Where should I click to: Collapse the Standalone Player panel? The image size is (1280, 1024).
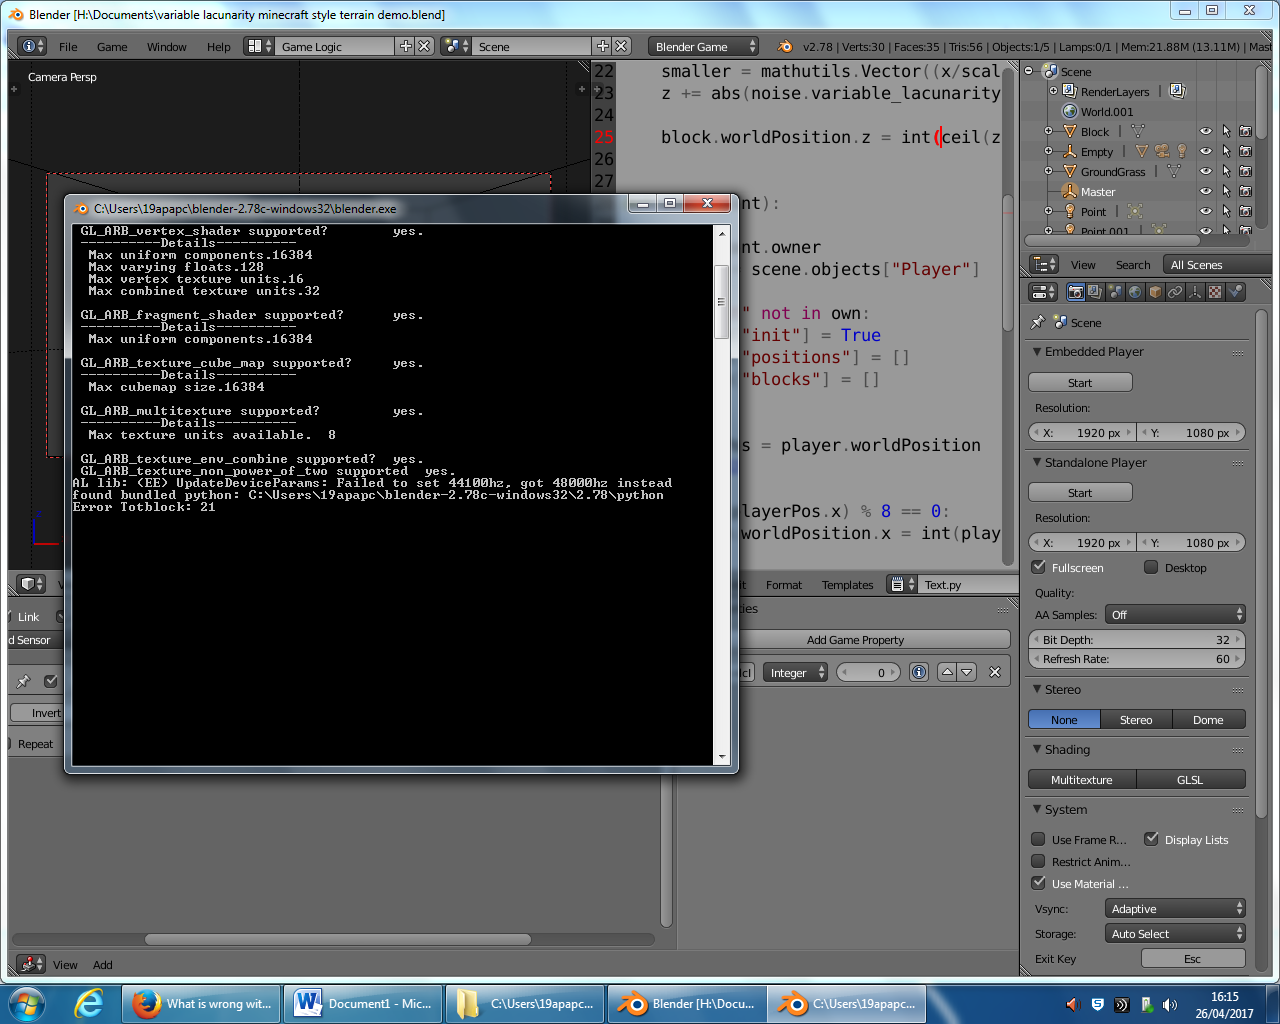point(1037,463)
